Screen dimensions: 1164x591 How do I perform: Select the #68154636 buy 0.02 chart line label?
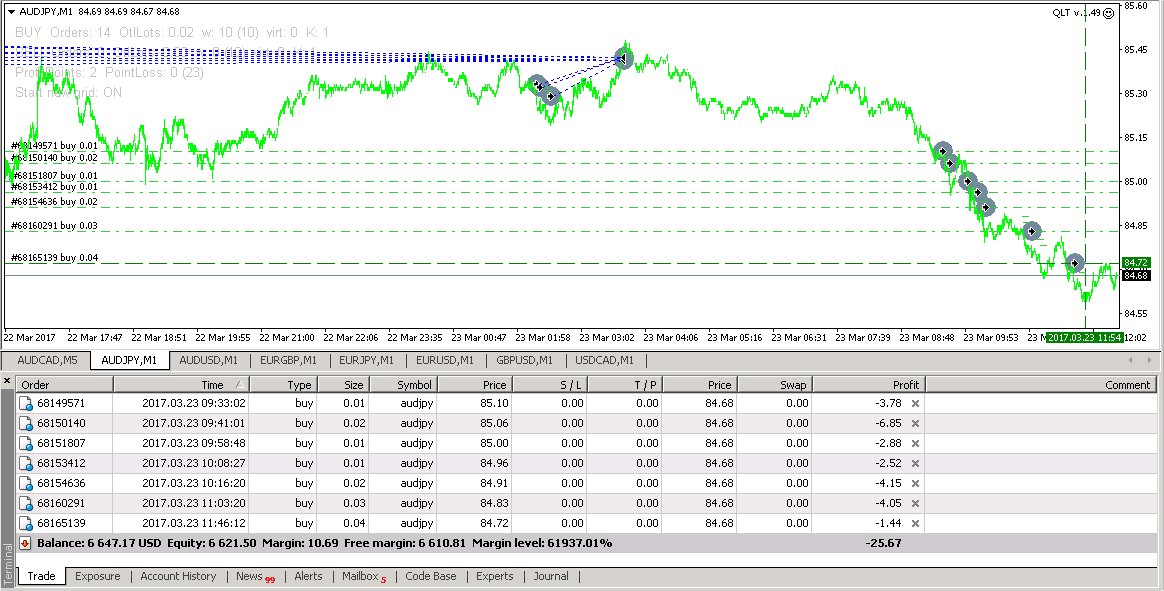click(53, 201)
